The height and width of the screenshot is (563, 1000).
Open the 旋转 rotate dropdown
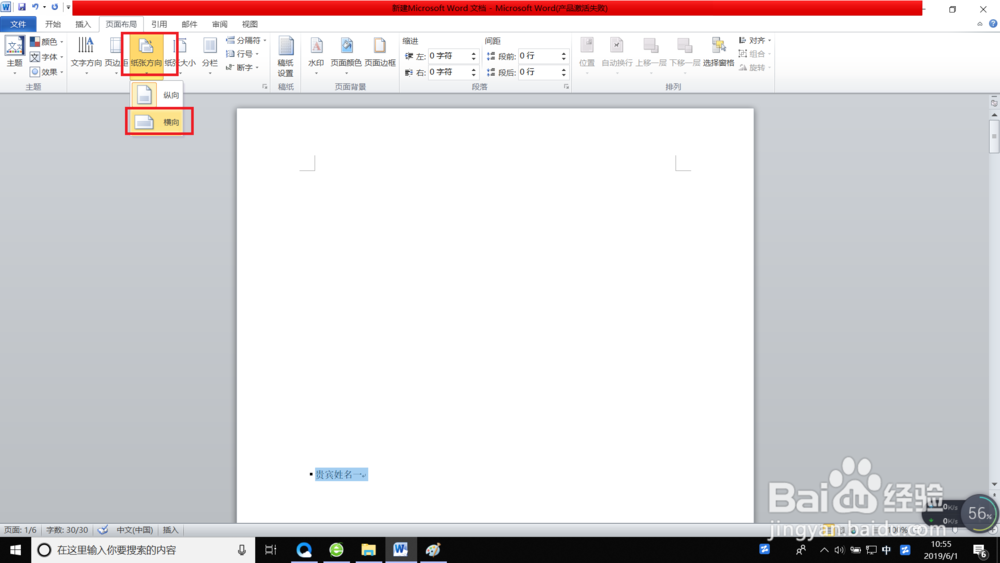(754, 68)
